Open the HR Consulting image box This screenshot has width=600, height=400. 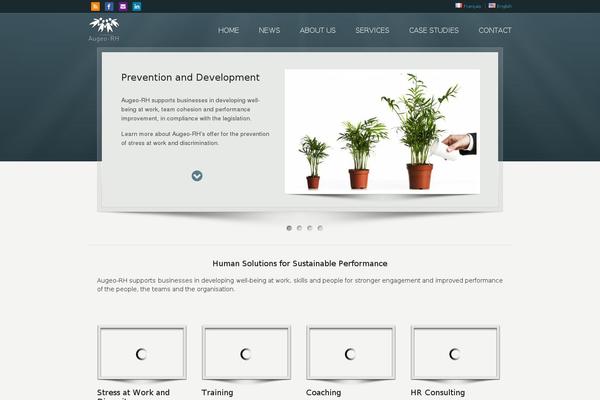[x=455, y=353]
